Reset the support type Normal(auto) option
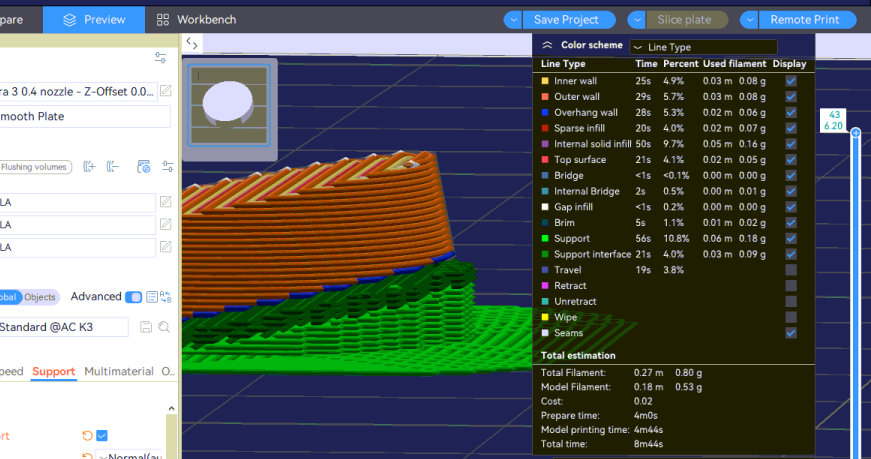Screen dimensions: 871x459 pyautogui.click(x=87, y=456)
